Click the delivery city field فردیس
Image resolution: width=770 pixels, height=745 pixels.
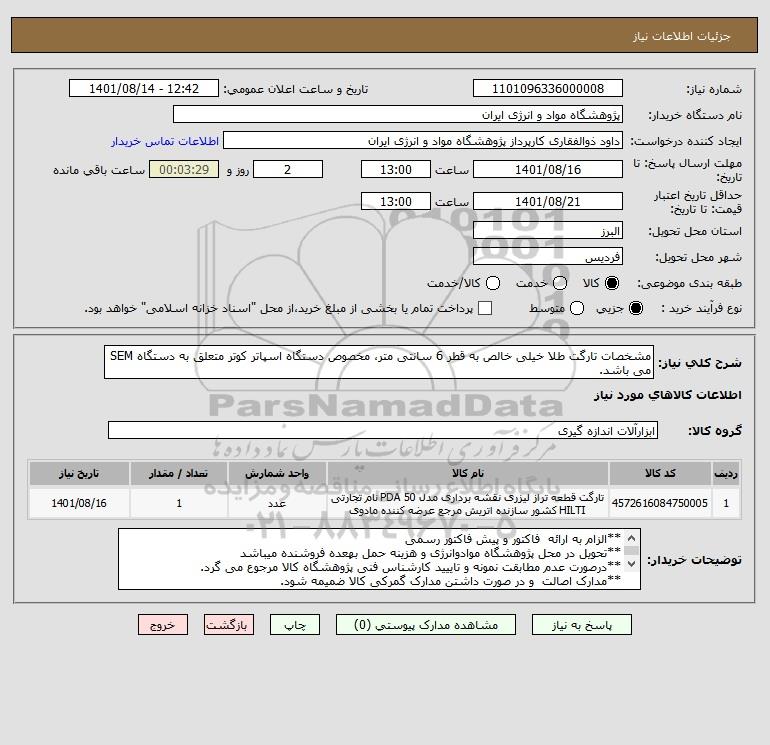point(548,256)
